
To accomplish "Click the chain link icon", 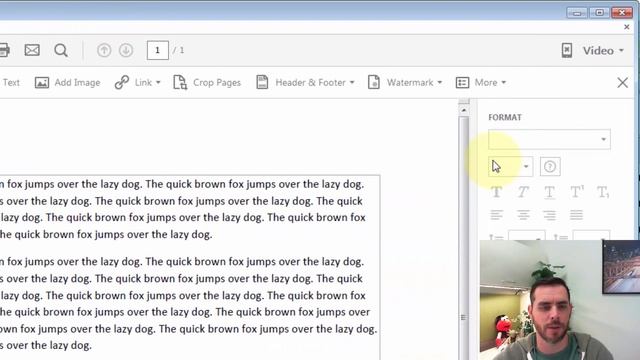I will click(122, 82).
